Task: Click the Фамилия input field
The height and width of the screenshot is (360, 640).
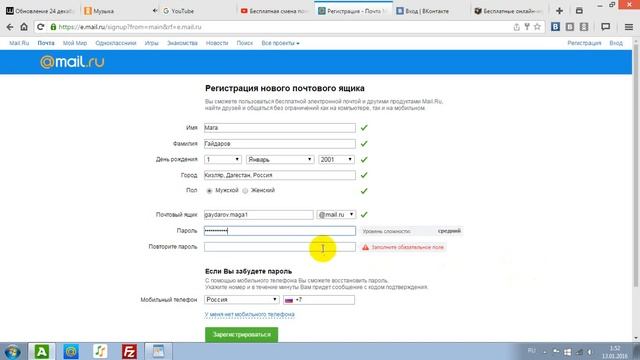Action: (x=280, y=144)
